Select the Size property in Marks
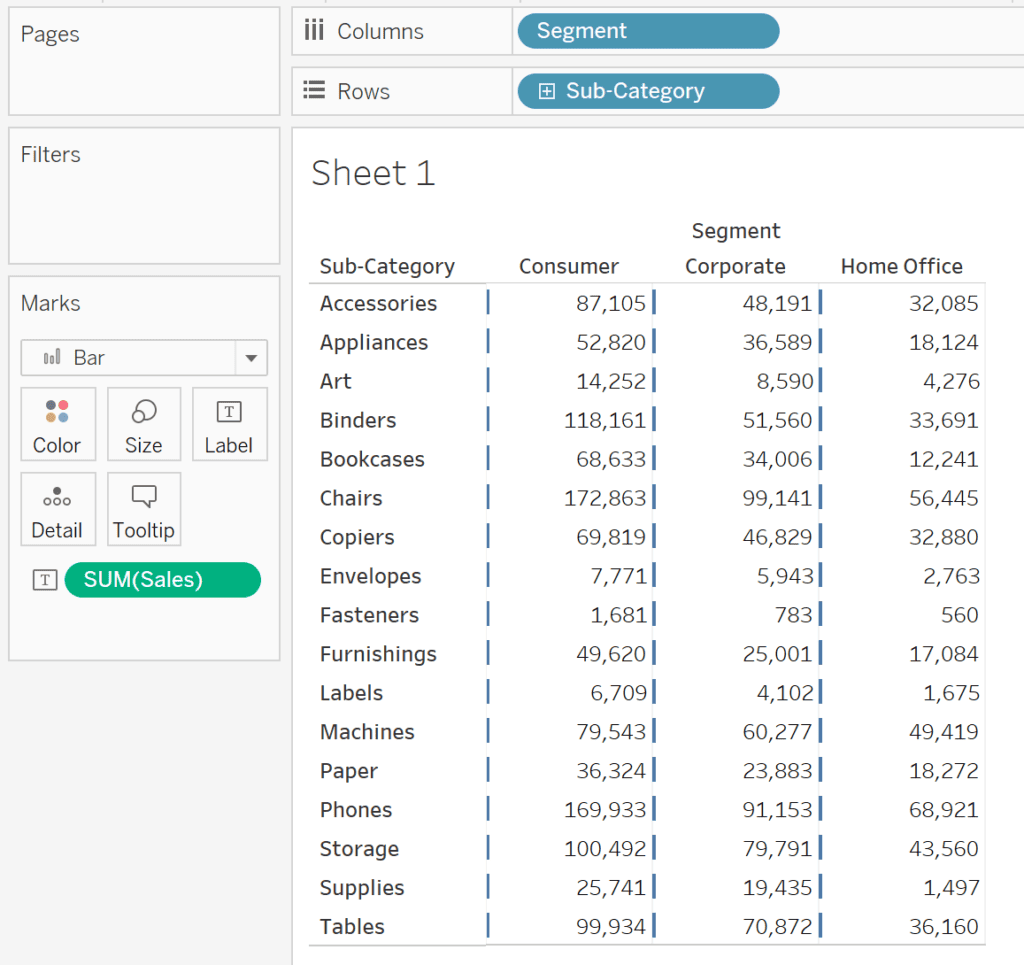The width and height of the screenshot is (1024, 965). click(x=143, y=424)
